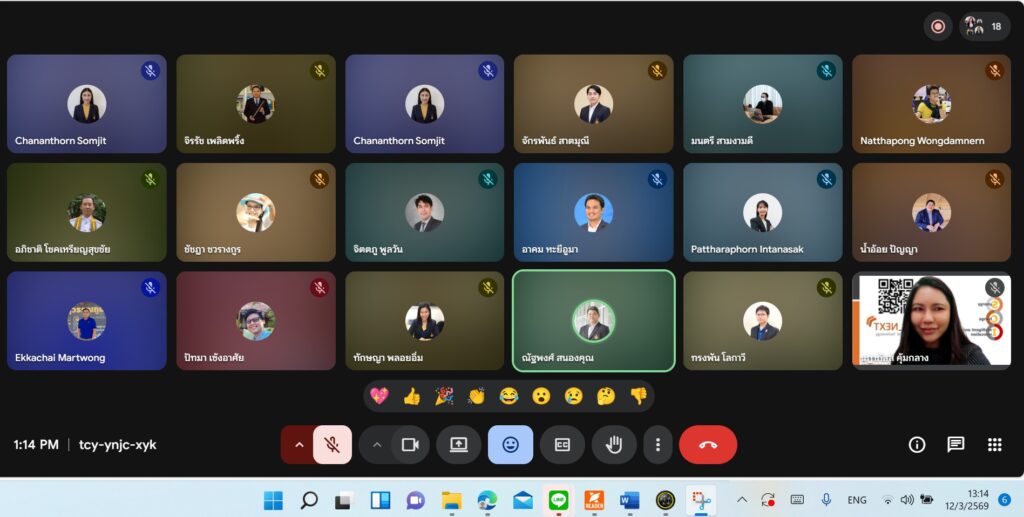Image resolution: width=1024 pixels, height=517 pixels.
Task: Send the thumbs up reaction
Action: 411,396
